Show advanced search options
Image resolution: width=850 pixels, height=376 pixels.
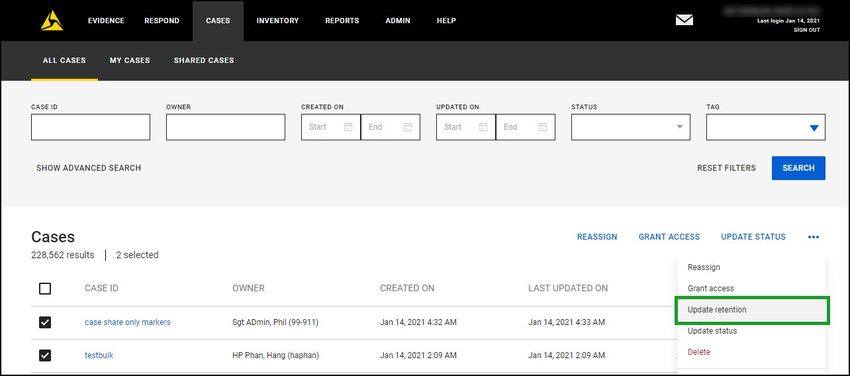coord(88,168)
